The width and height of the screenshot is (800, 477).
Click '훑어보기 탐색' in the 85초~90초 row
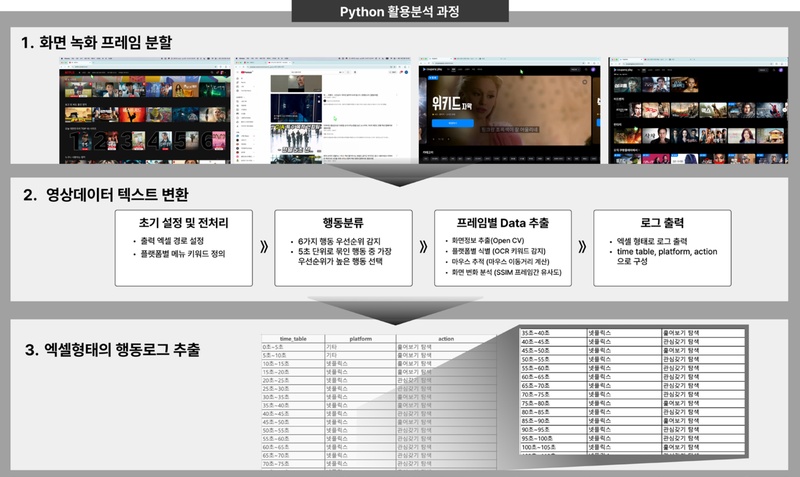click(703, 421)
